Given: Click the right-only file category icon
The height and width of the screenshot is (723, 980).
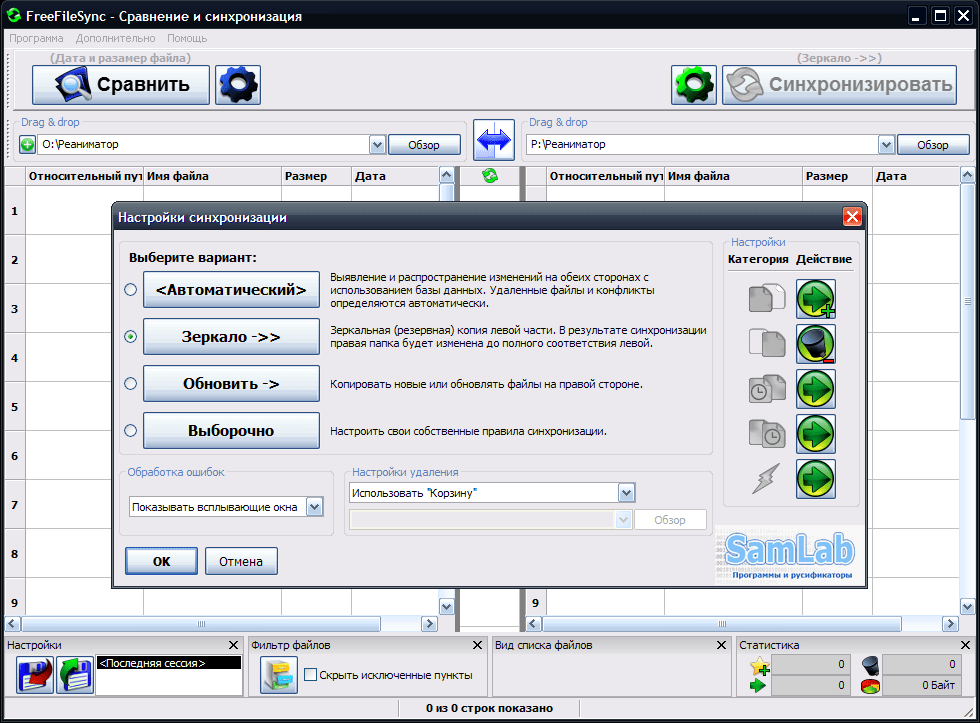Looking at the screenshot, I should click(x=766, y=343).
